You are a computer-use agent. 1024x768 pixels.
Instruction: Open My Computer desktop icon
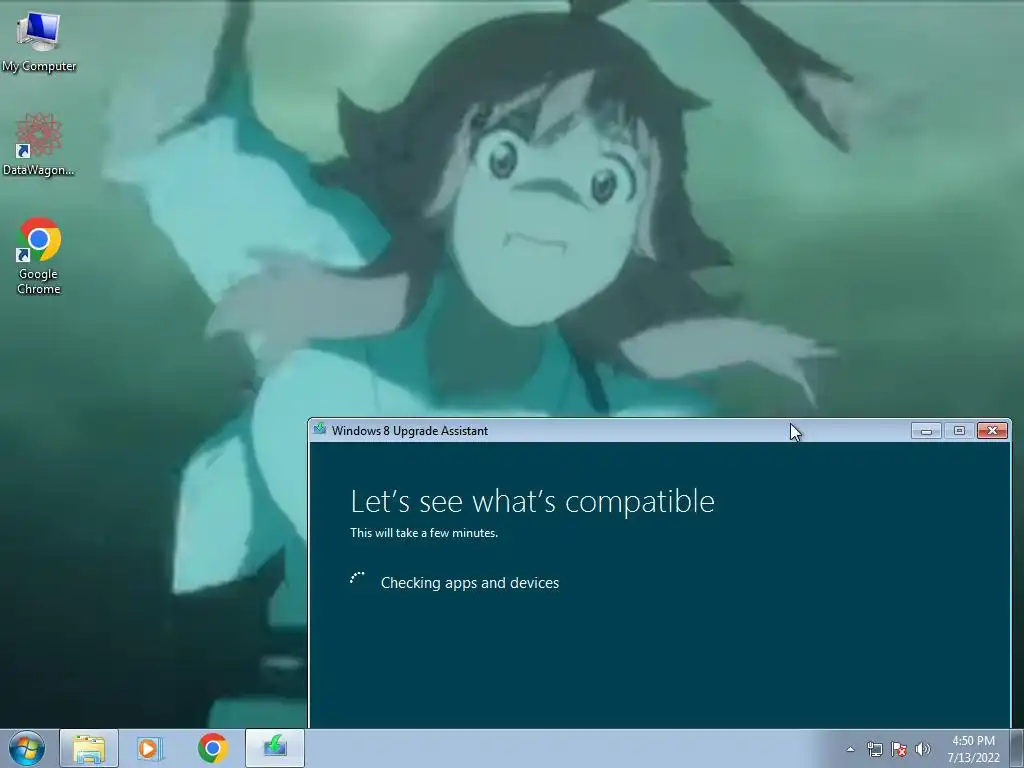(x=39, y=42)
